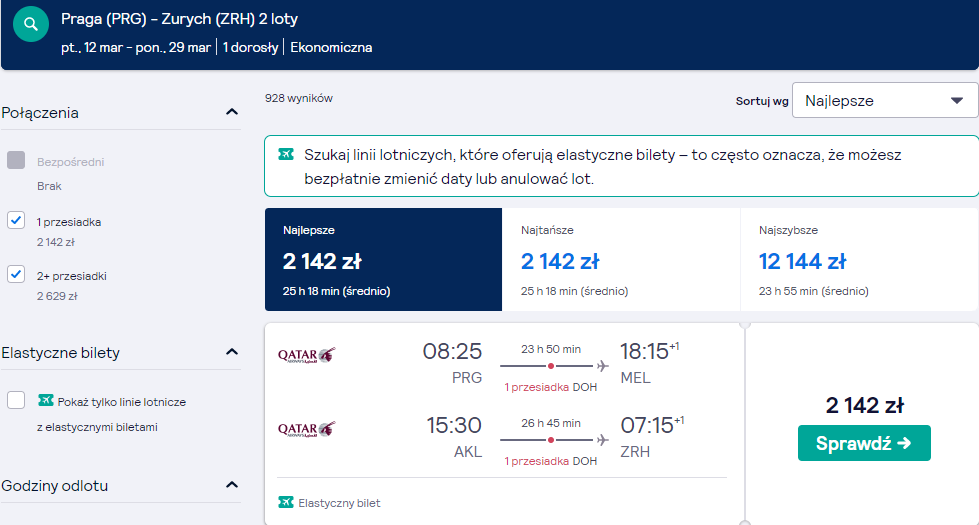Image resolution: width=979 pixels, height=525 pixels.
Task: Click the plane icon on AKL to ZRH route
Action: pyautogui.click(x=603, y=440)
